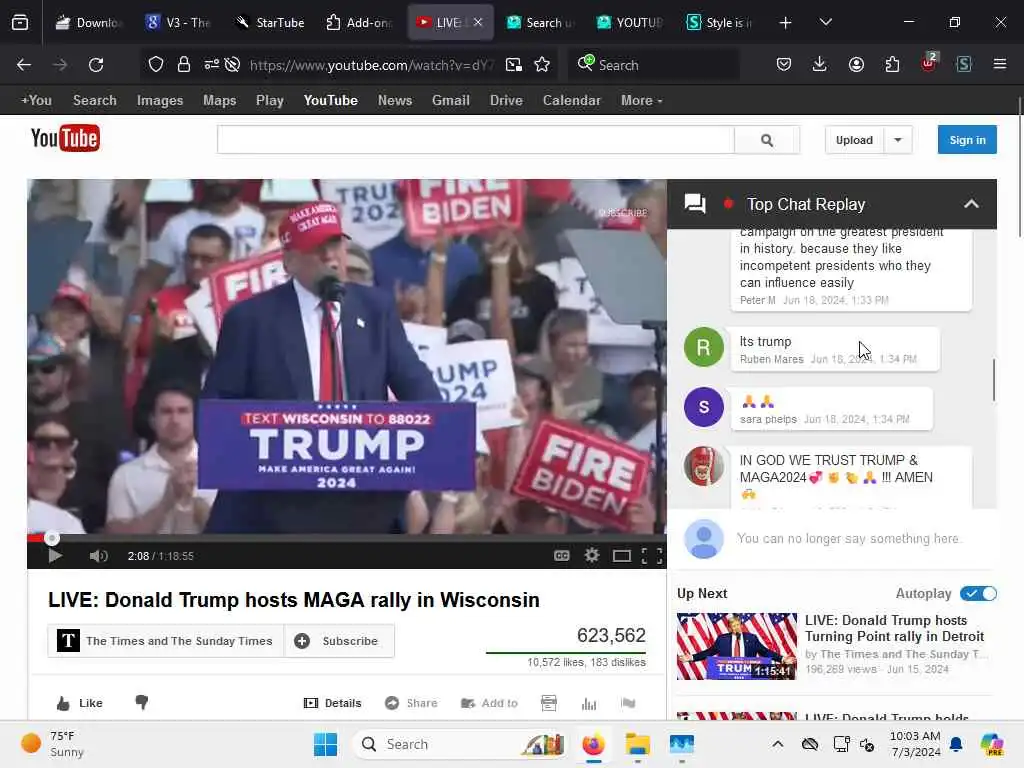
Task: List all tabs dropdown arrow
Action: (825, 22)
